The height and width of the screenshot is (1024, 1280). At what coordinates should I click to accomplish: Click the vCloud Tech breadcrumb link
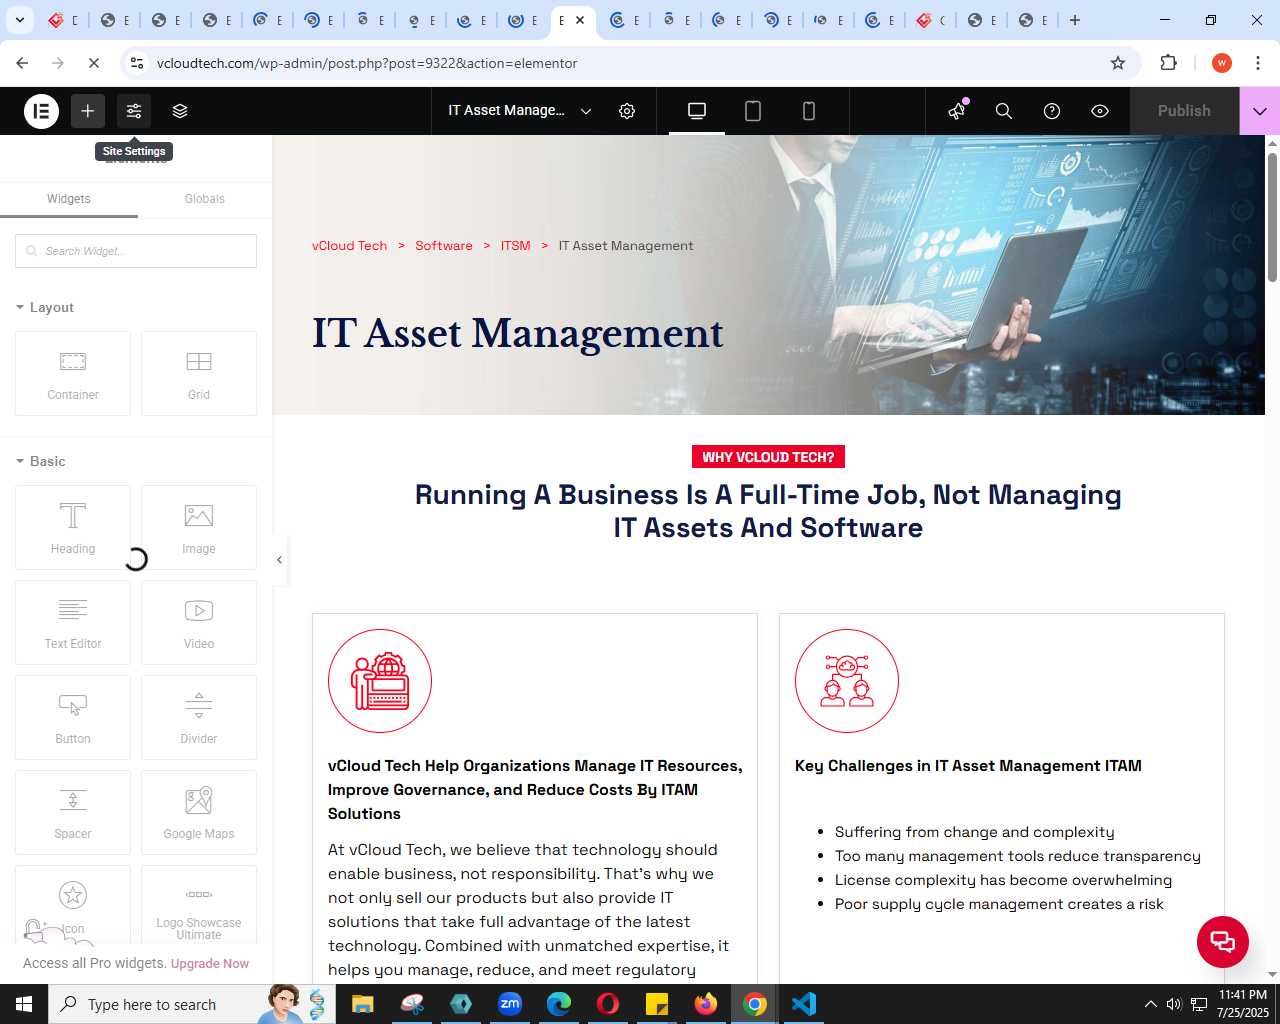tap(349, 246)
